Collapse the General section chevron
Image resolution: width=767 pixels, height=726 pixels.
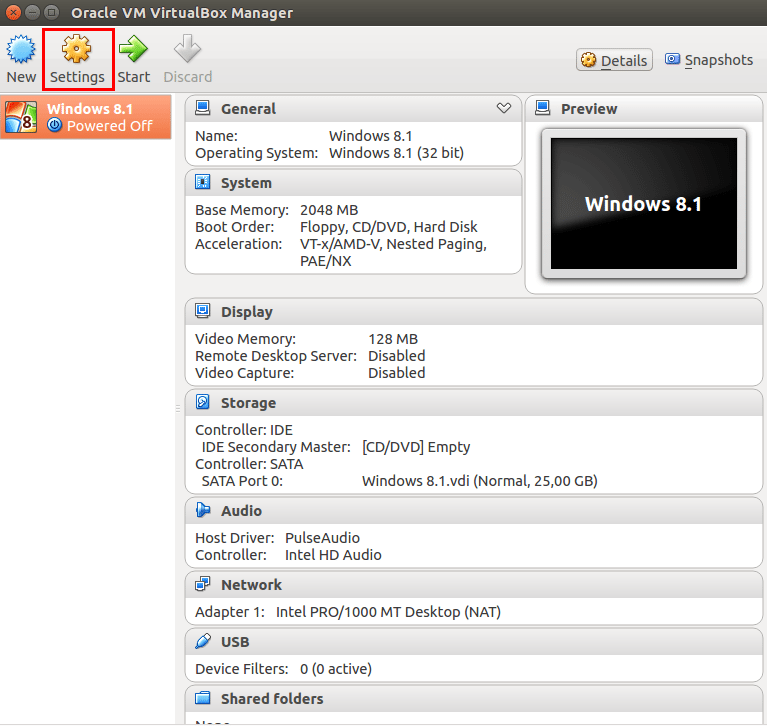tap(503, 108)
